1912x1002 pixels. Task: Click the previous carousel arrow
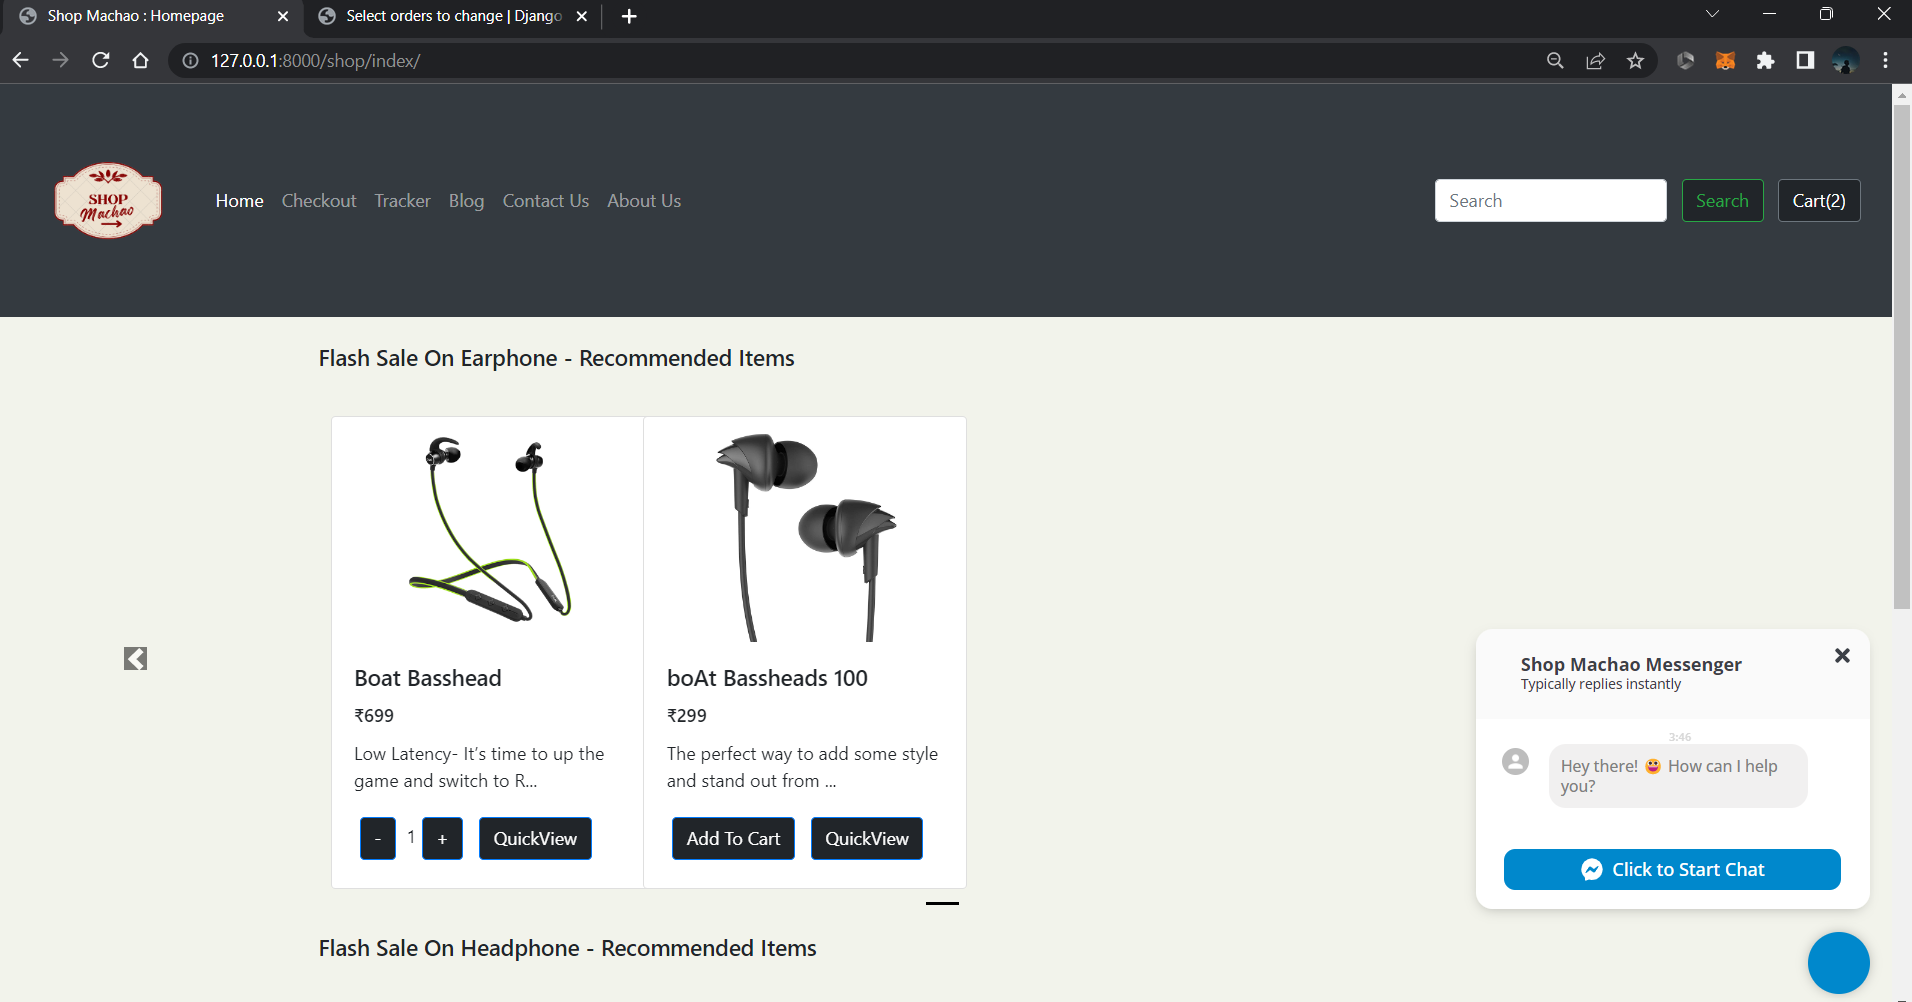pyautogui.click(x=135, y=657)
